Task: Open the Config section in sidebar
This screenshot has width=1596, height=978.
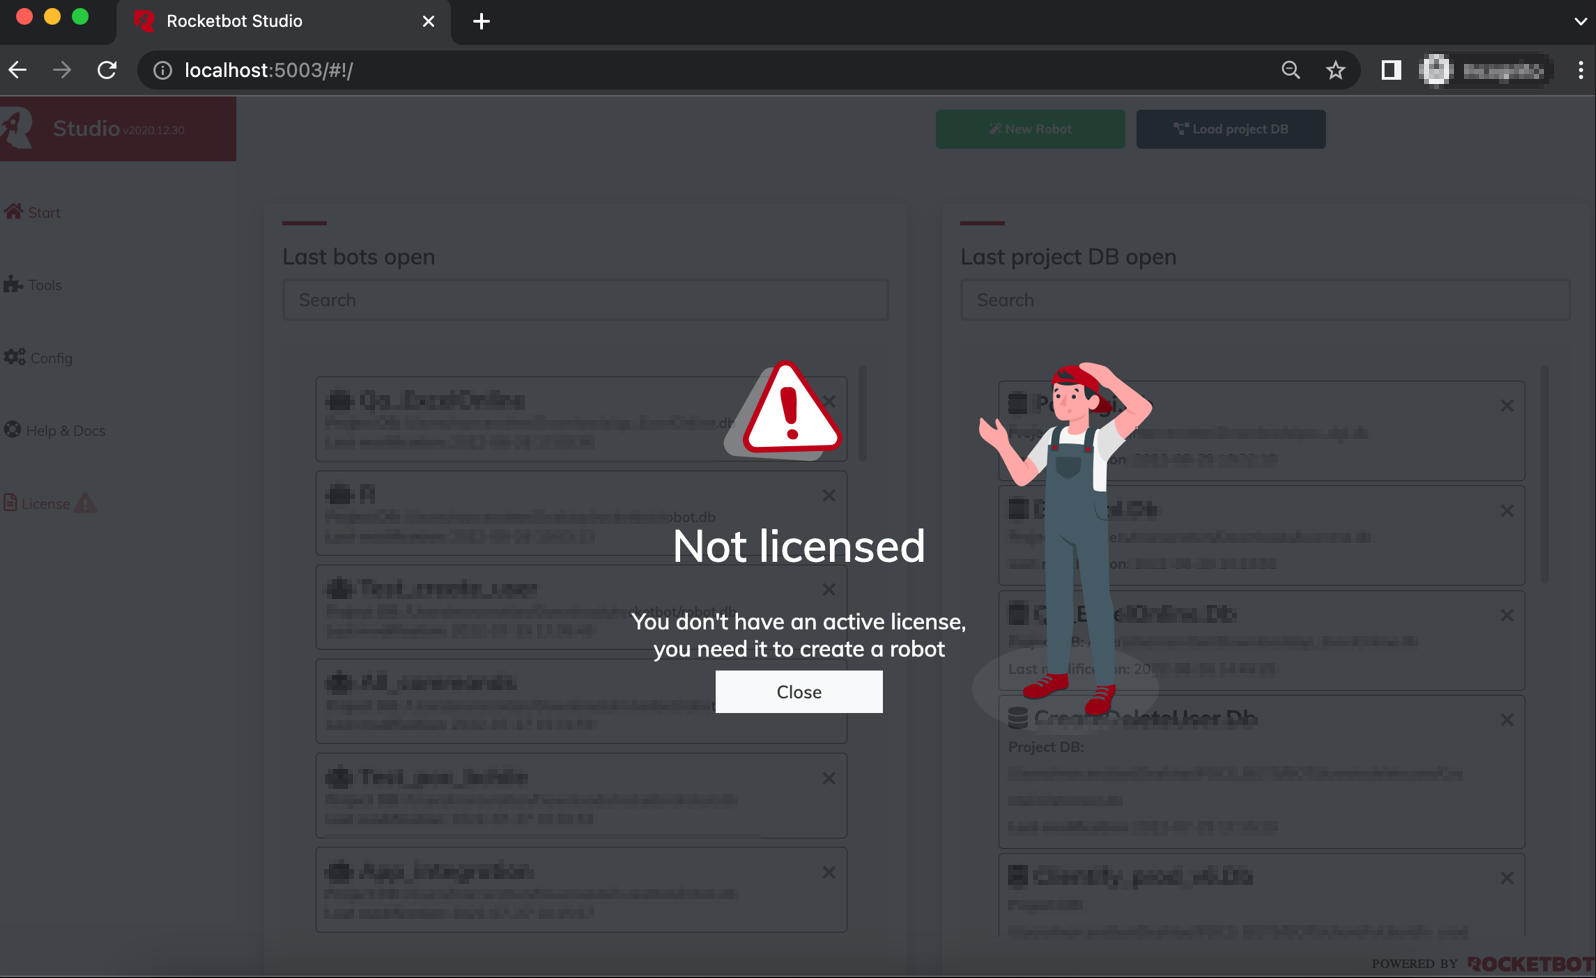Action: (x=38, y=357)
